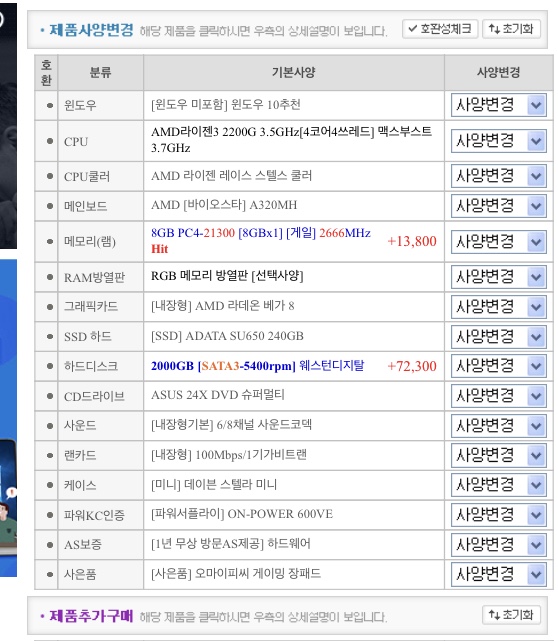Click compatibility dot icon in the 사은품 row
The height and width of the screenshot is (641, 558).
pos(50,574)
